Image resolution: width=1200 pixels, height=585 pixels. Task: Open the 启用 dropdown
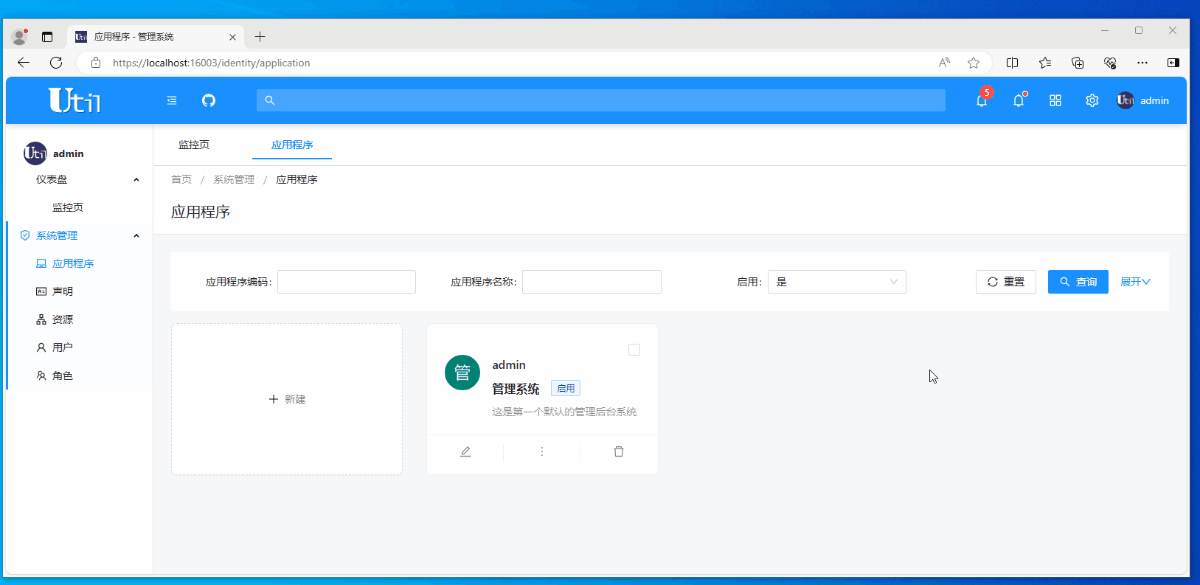837,282
